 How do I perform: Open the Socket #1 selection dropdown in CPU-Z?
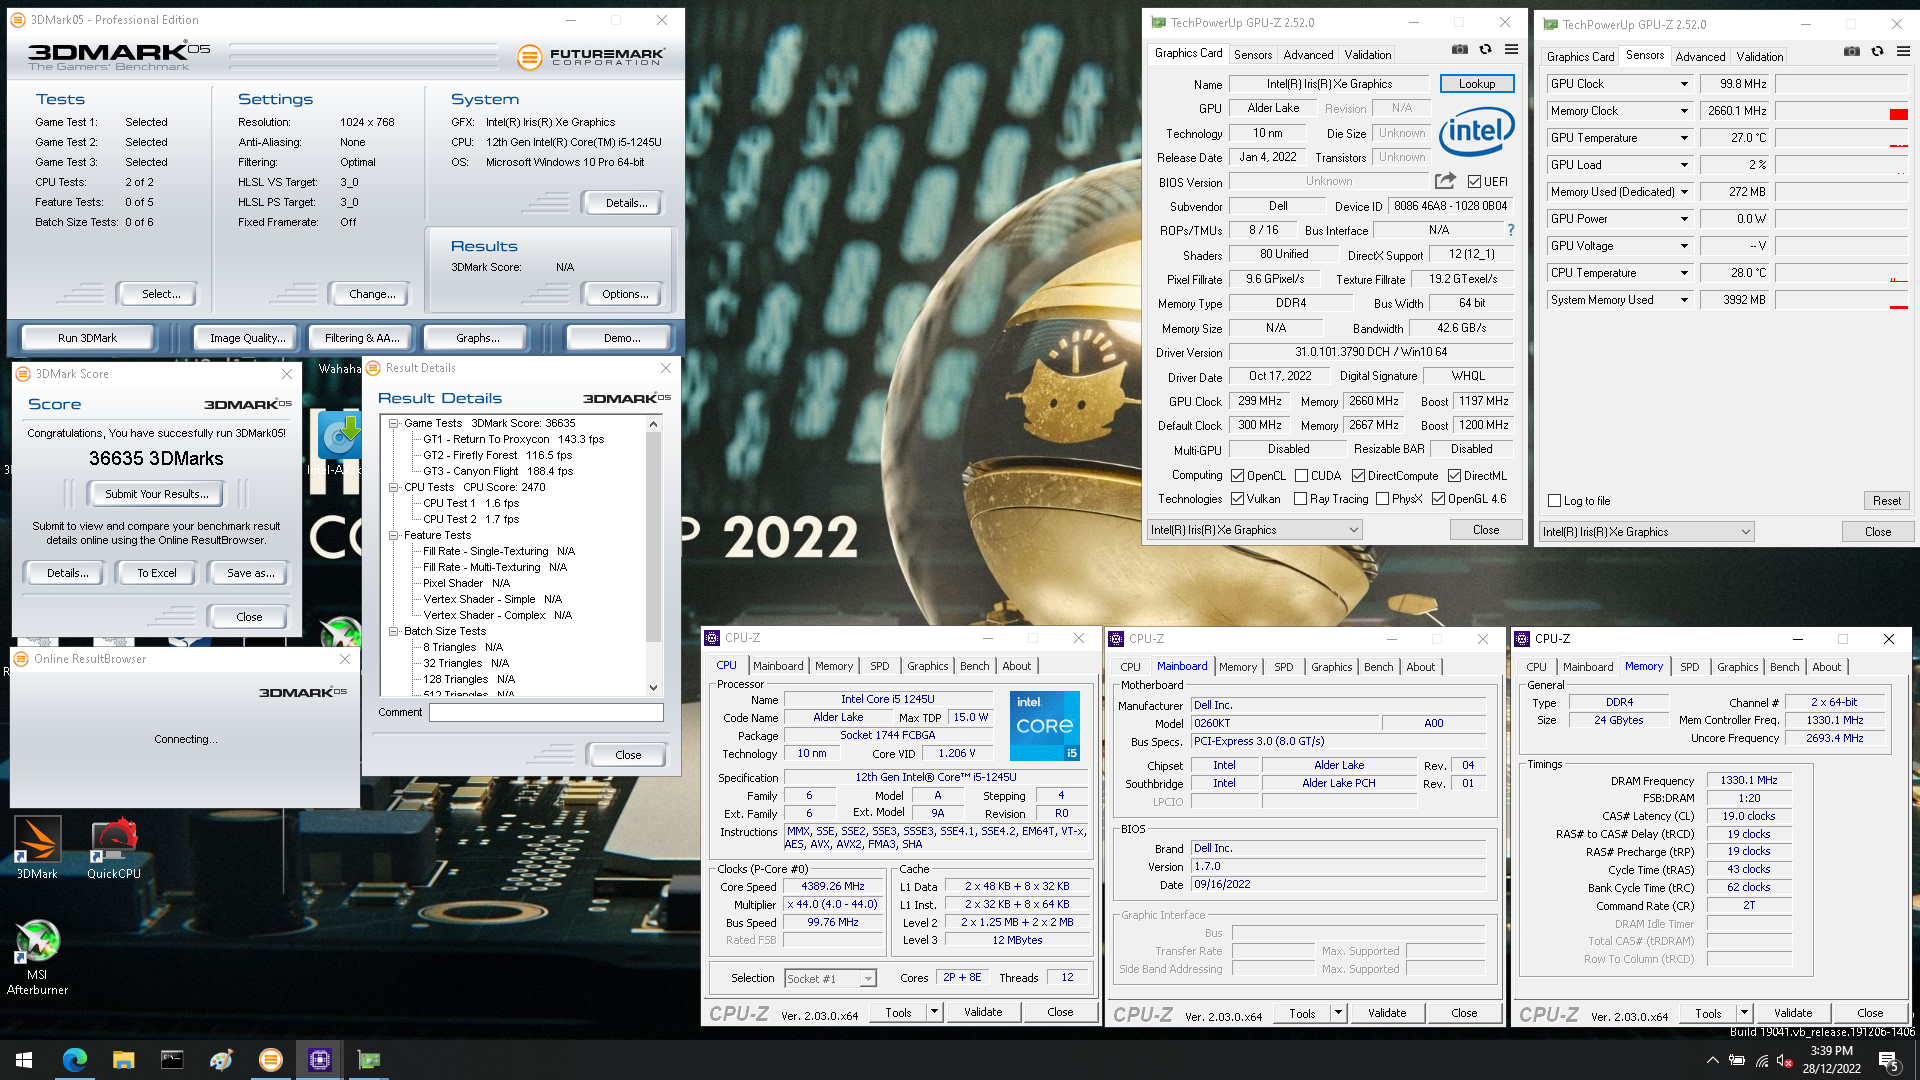click(x=830, y=979)
